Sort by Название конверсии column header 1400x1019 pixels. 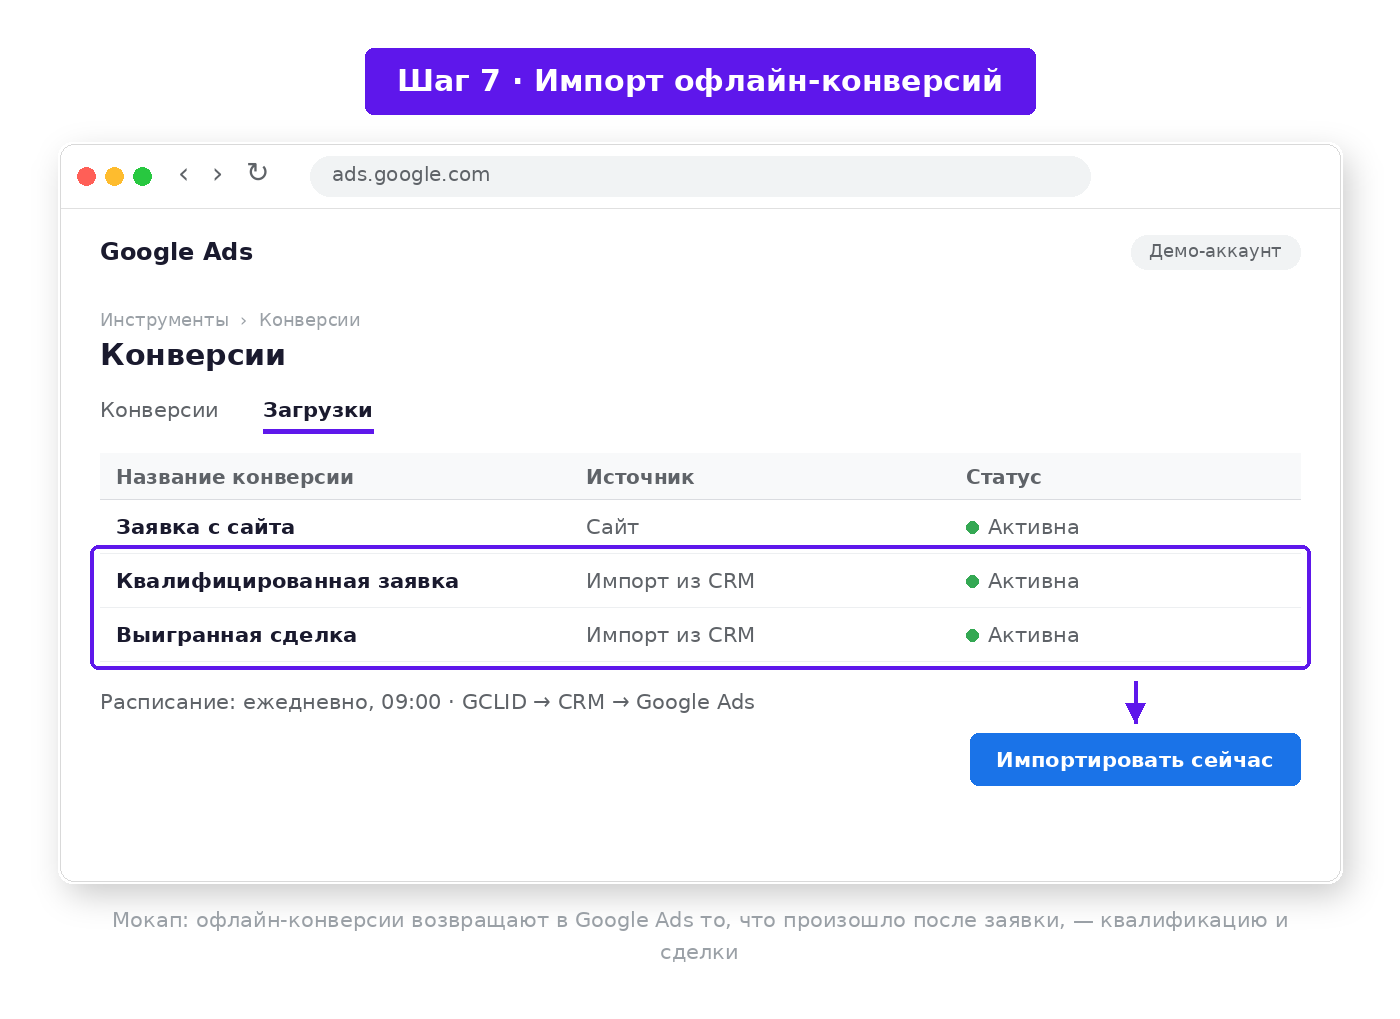tap(235, 477)
